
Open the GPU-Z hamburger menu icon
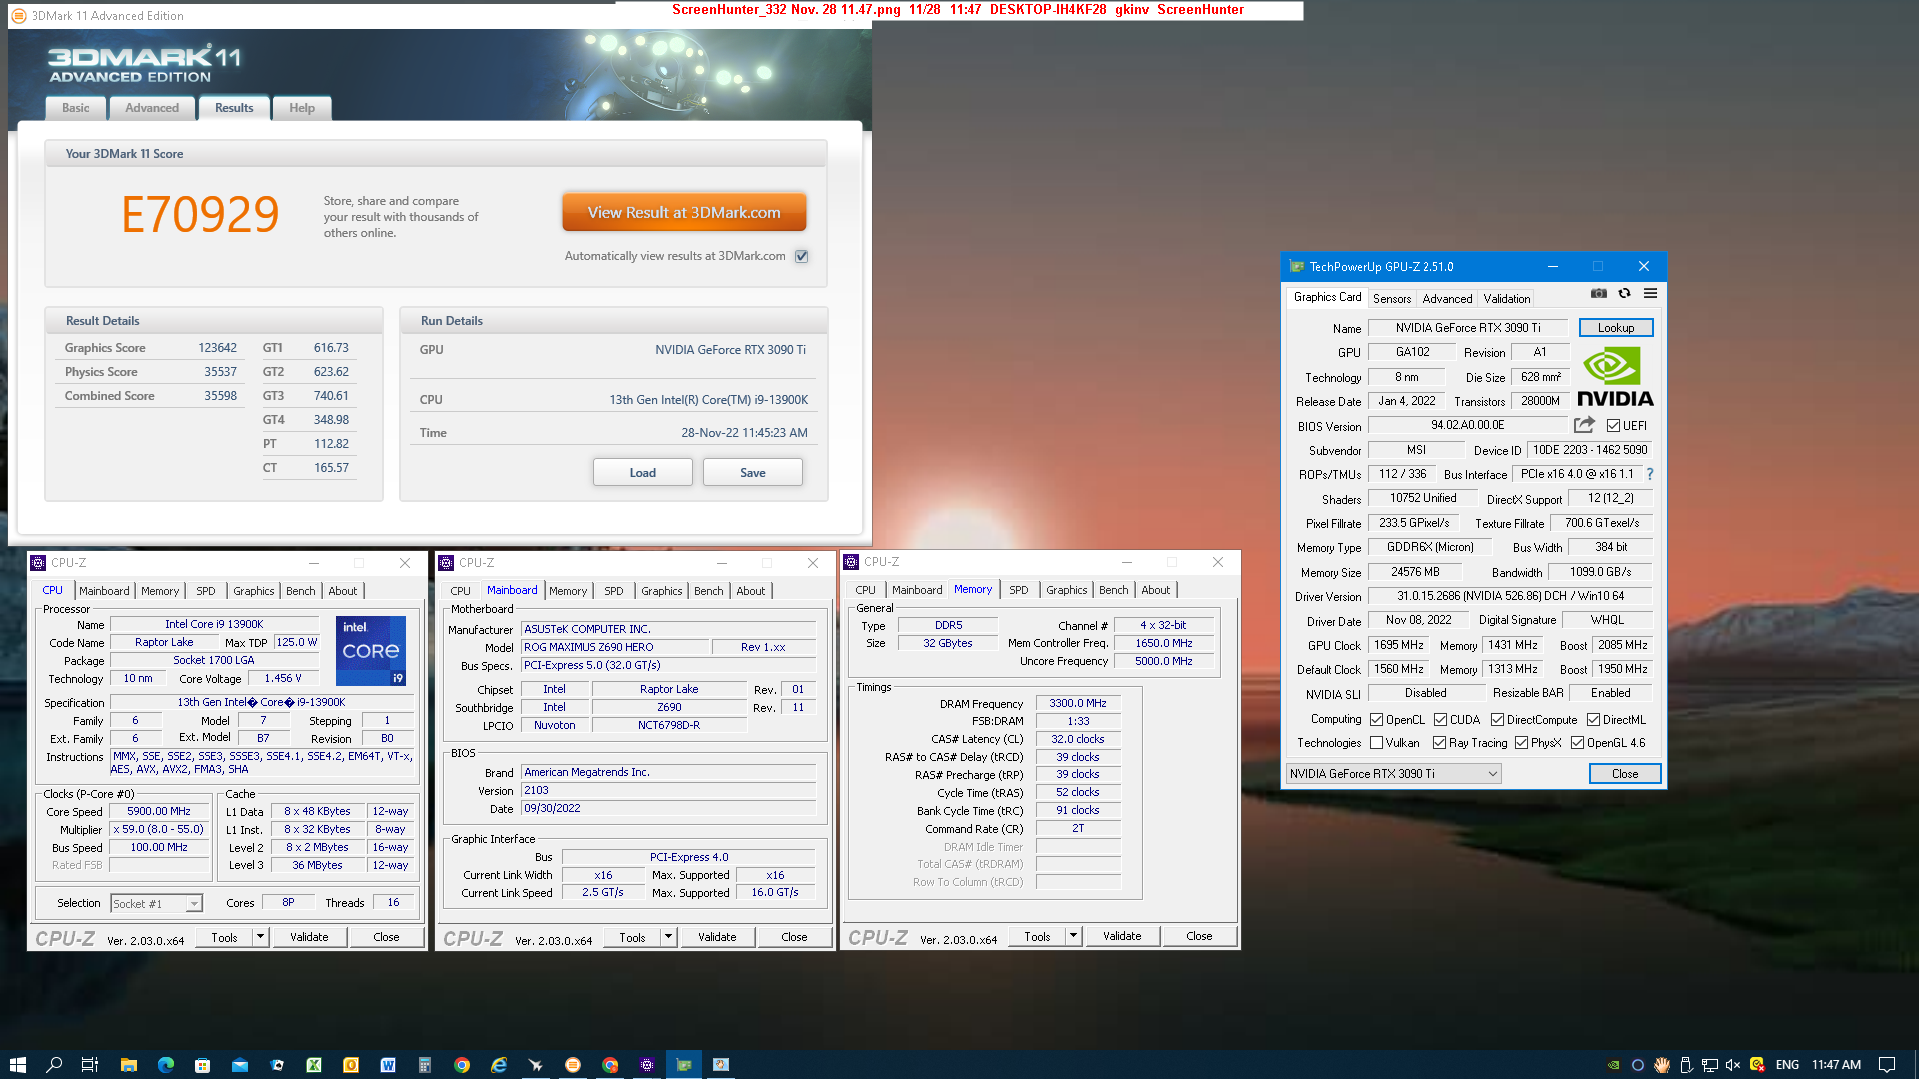[x=1650, y=293]
